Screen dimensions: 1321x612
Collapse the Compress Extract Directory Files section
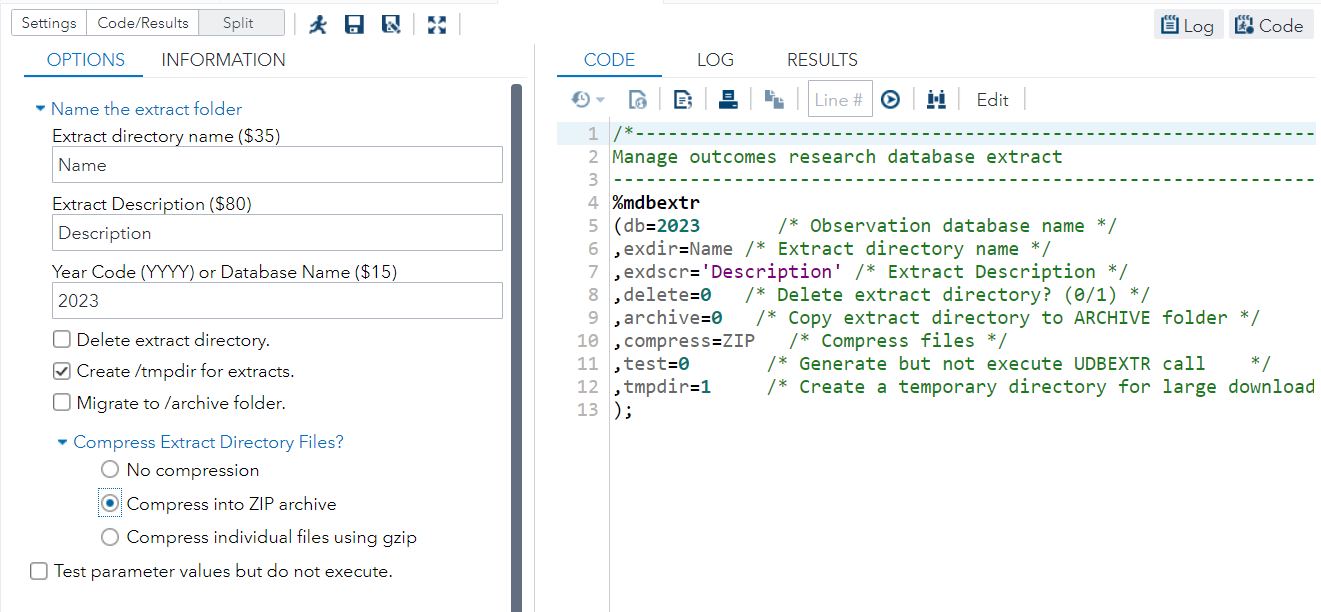(62, 441)
